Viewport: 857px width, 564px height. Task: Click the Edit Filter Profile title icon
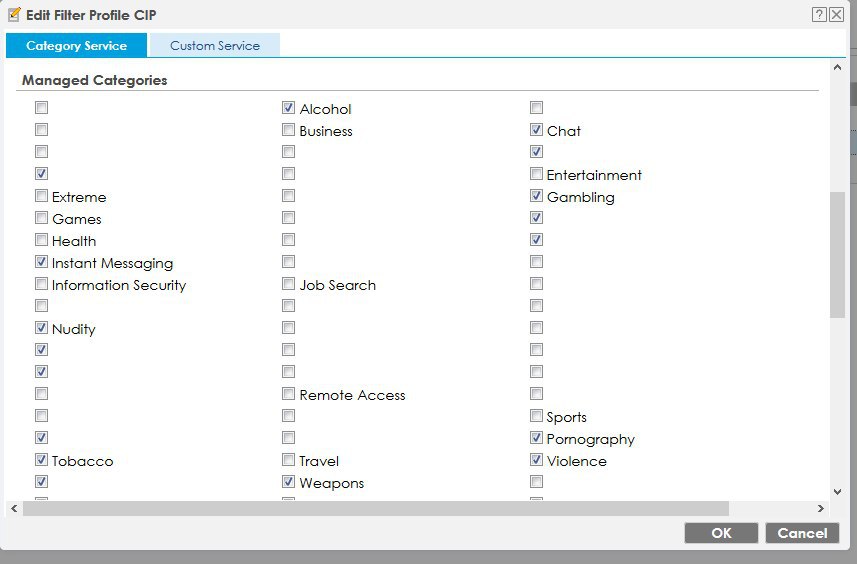pyautogui.click(x=14, y=15)
